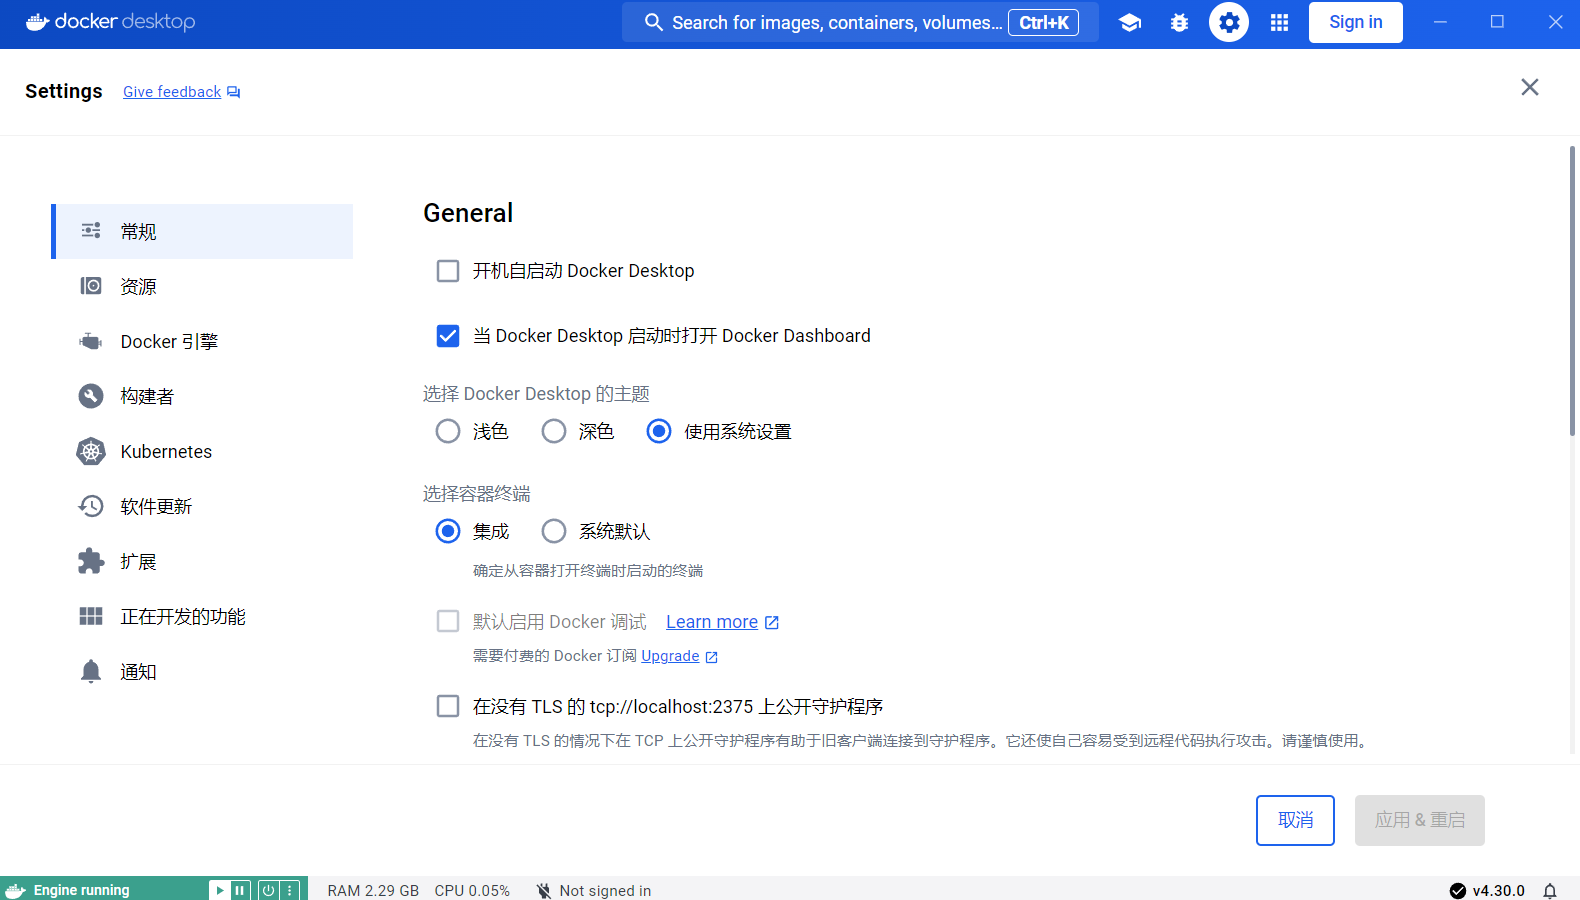
Task: Close the Settings panel with X
Action: [1529, 88]
